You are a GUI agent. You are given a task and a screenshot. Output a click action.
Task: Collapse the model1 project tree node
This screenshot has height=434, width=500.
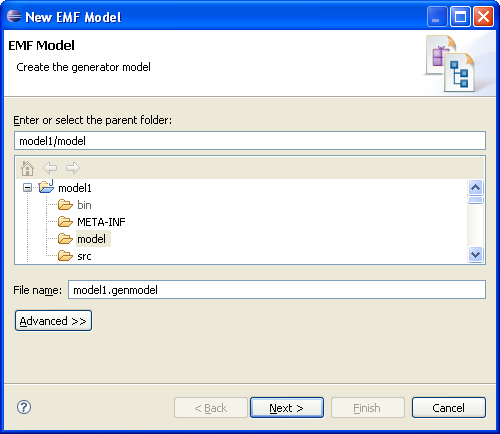pos(27,188)
